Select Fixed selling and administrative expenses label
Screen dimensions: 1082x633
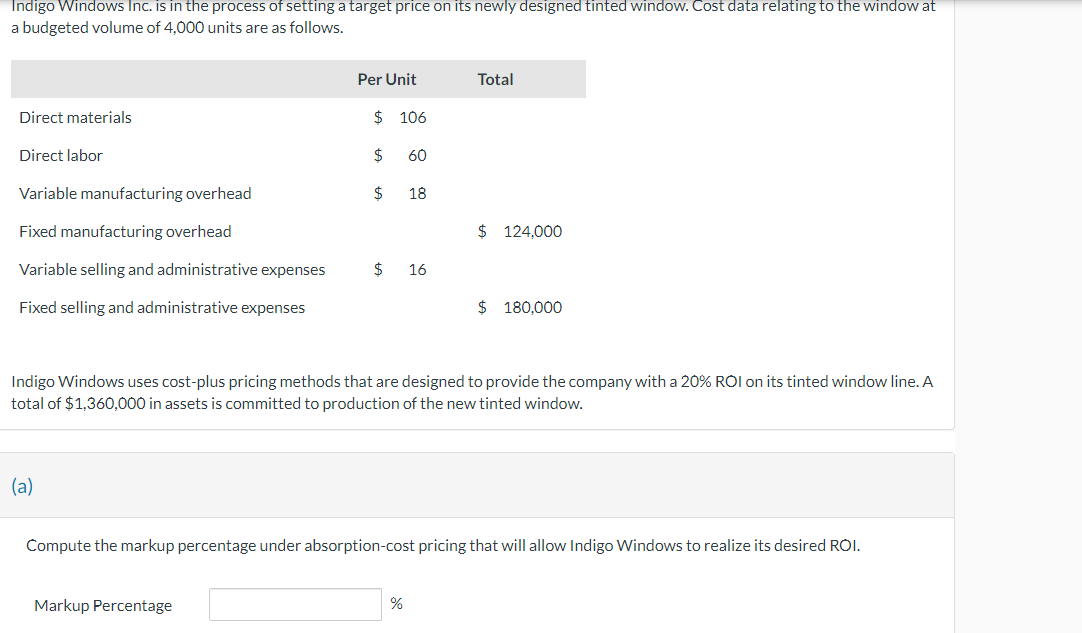click(162, 307)
